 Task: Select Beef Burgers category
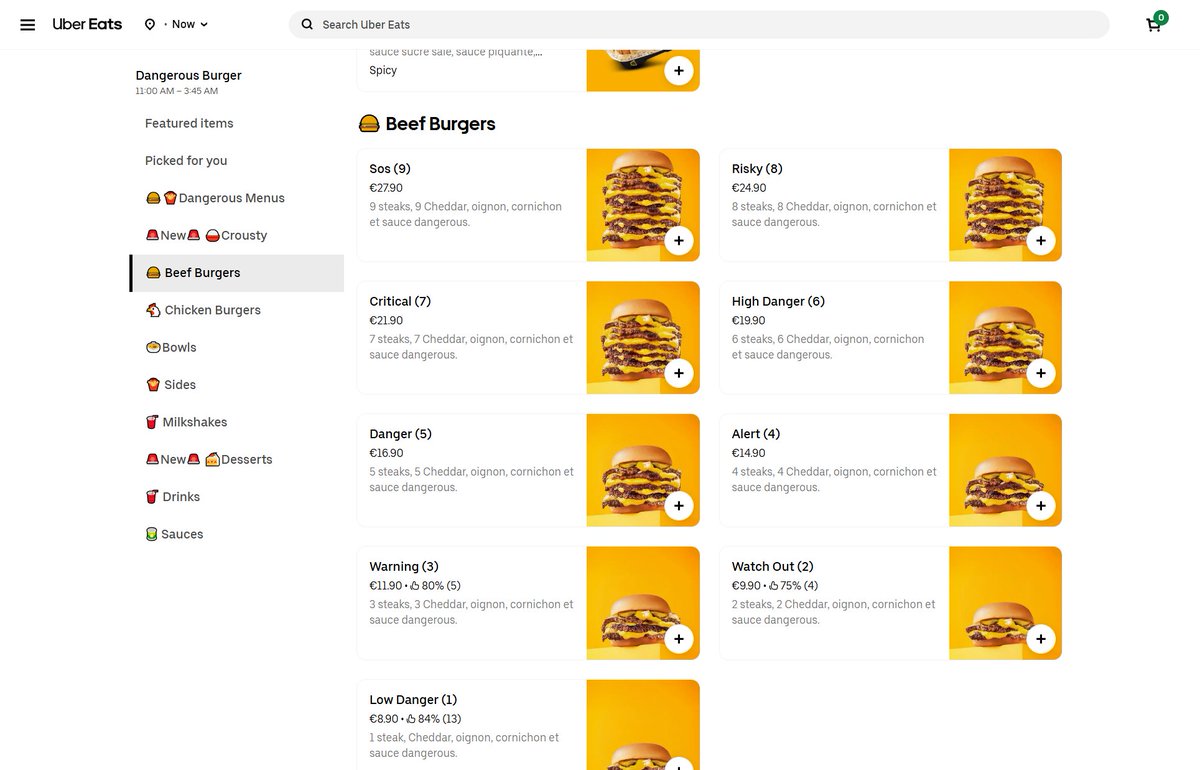[x=237, y=273]
